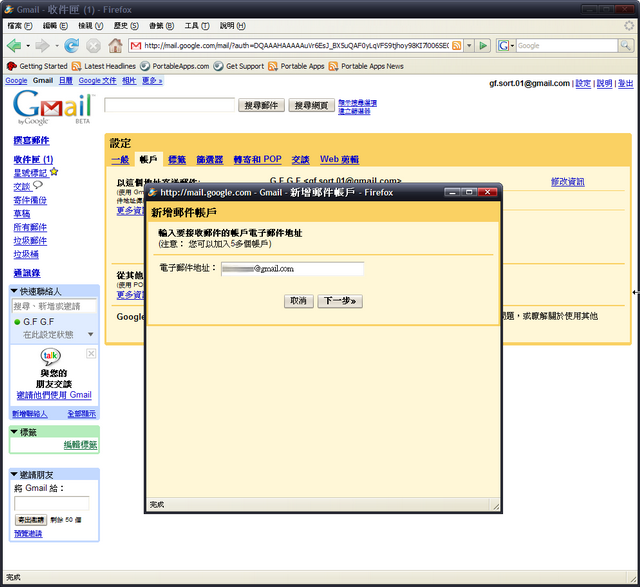Image resolution: width=640 pixels, height=587 pixels.
Task: Click the green Back arrow in Firefox toolbar
Action: [14, 46]
